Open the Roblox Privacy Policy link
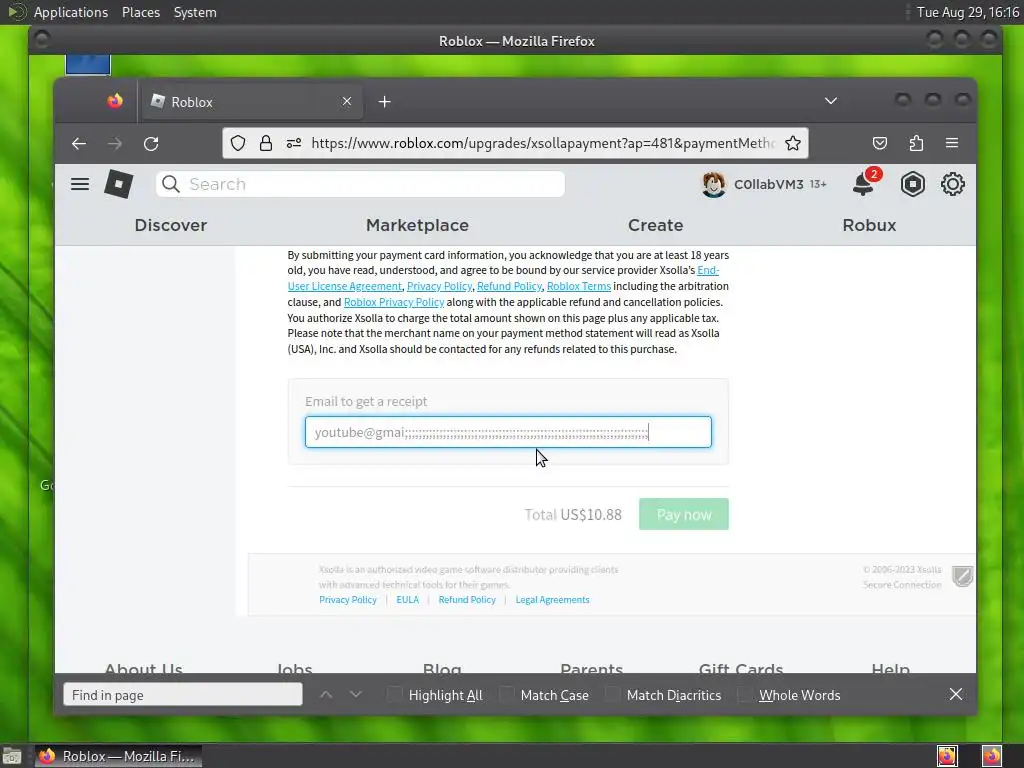1024x768 pixels. click(x=394, y=302)
